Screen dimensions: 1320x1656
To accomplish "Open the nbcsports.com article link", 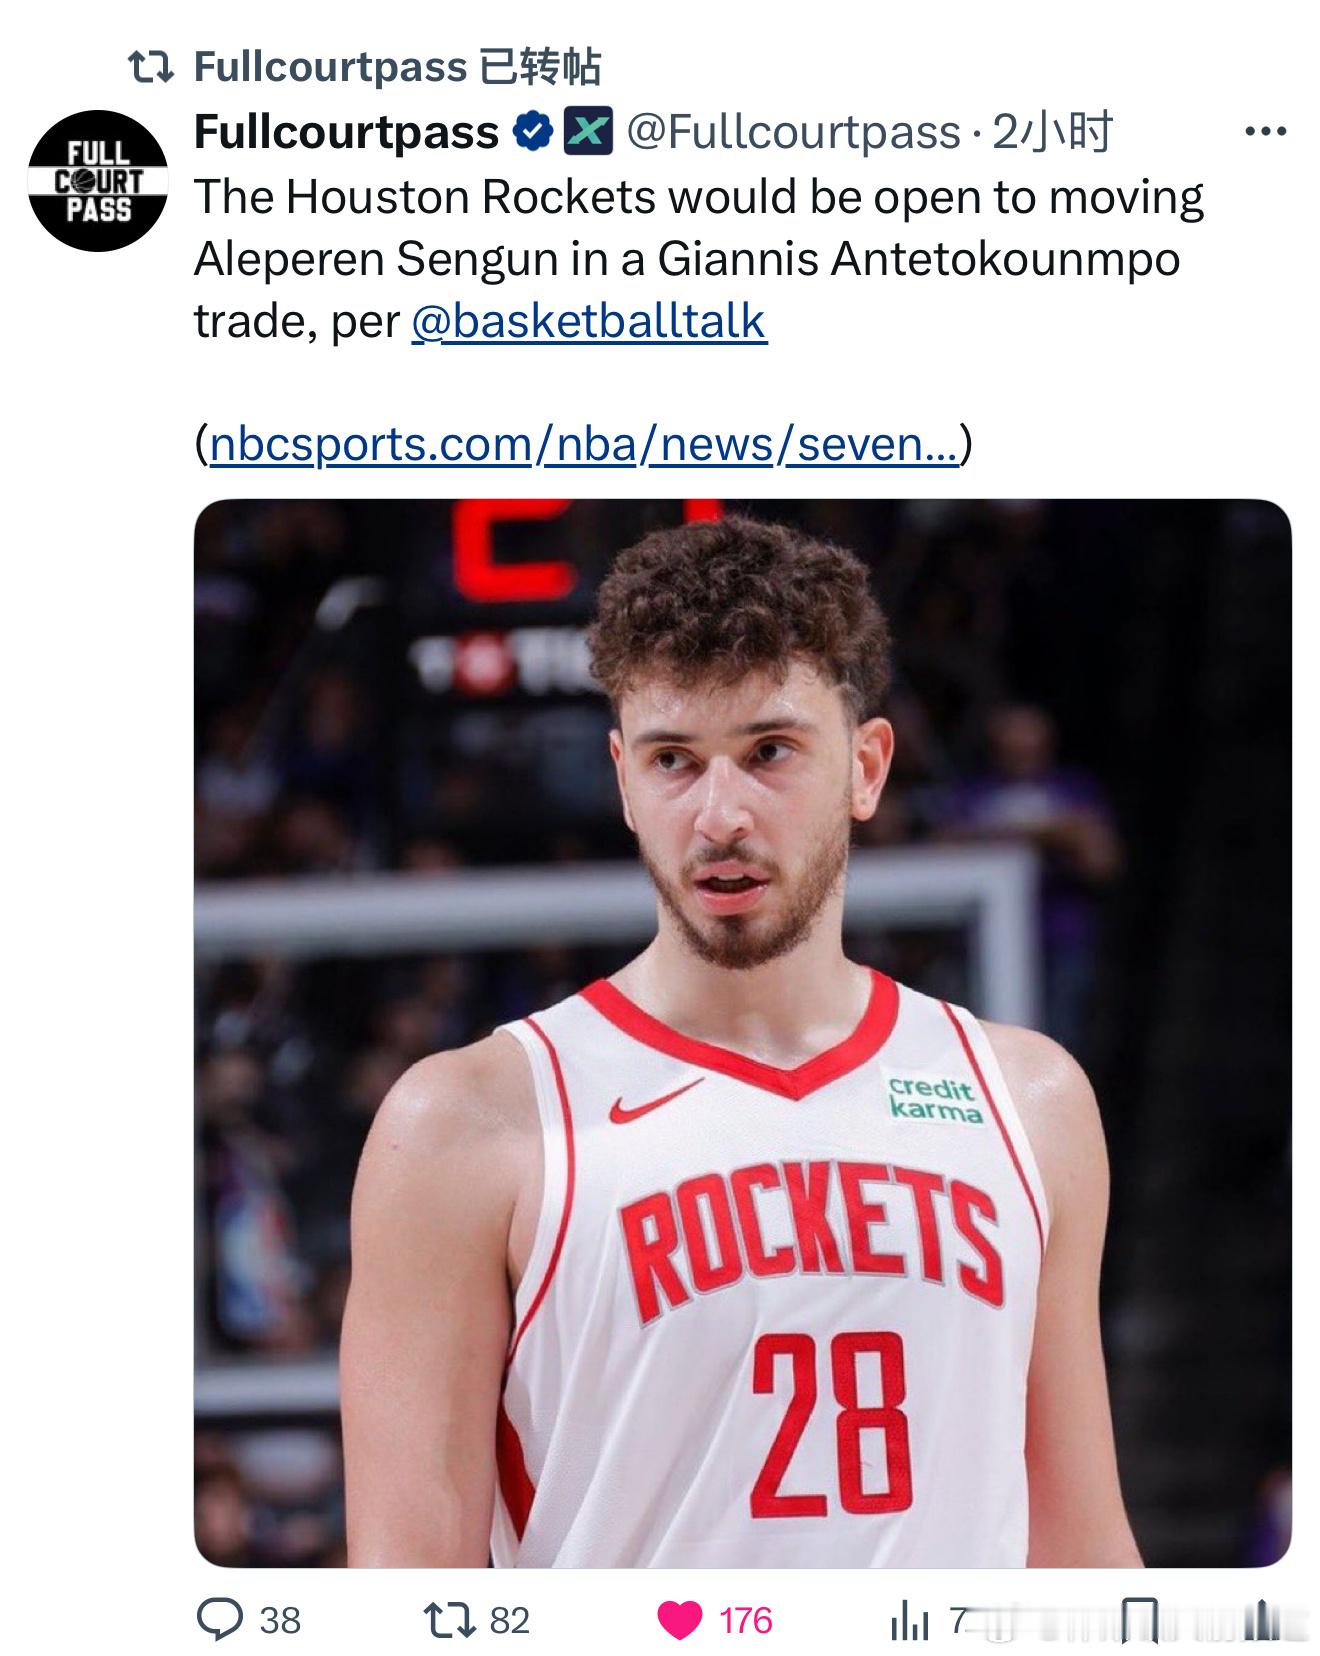I will [584, 443].
